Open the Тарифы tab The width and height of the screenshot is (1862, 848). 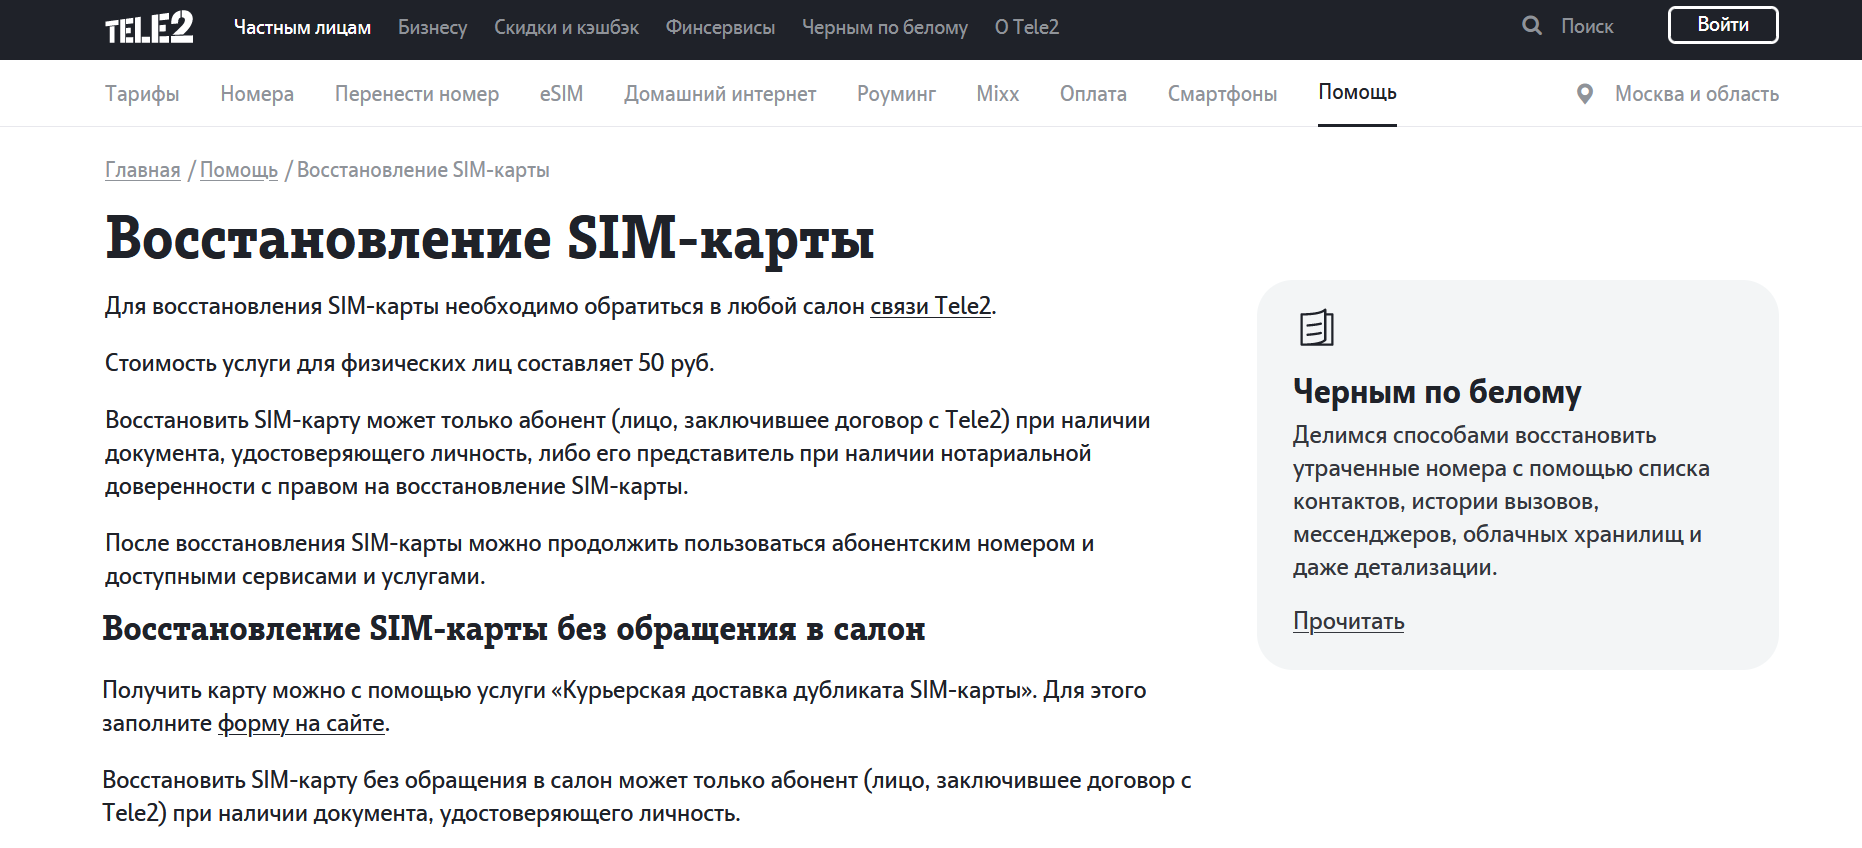click(142, 94)
